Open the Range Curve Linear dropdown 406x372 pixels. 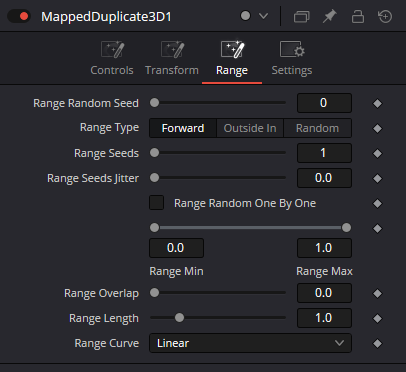(x=250, y=343)
